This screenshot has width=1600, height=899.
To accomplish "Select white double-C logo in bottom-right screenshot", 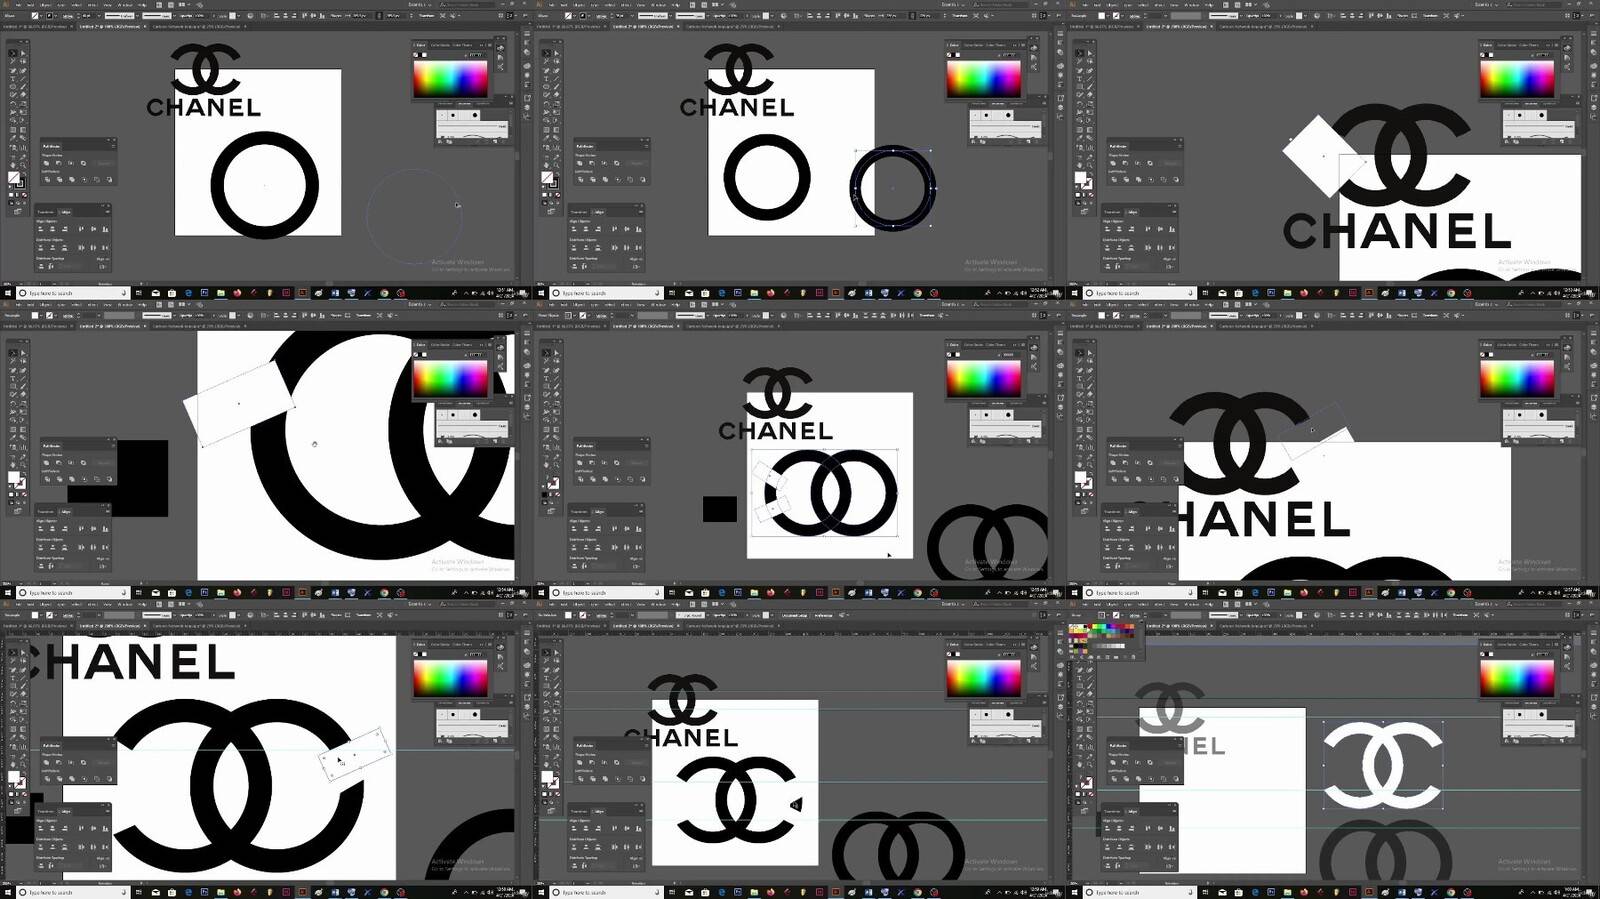I will click(1383, 766).
